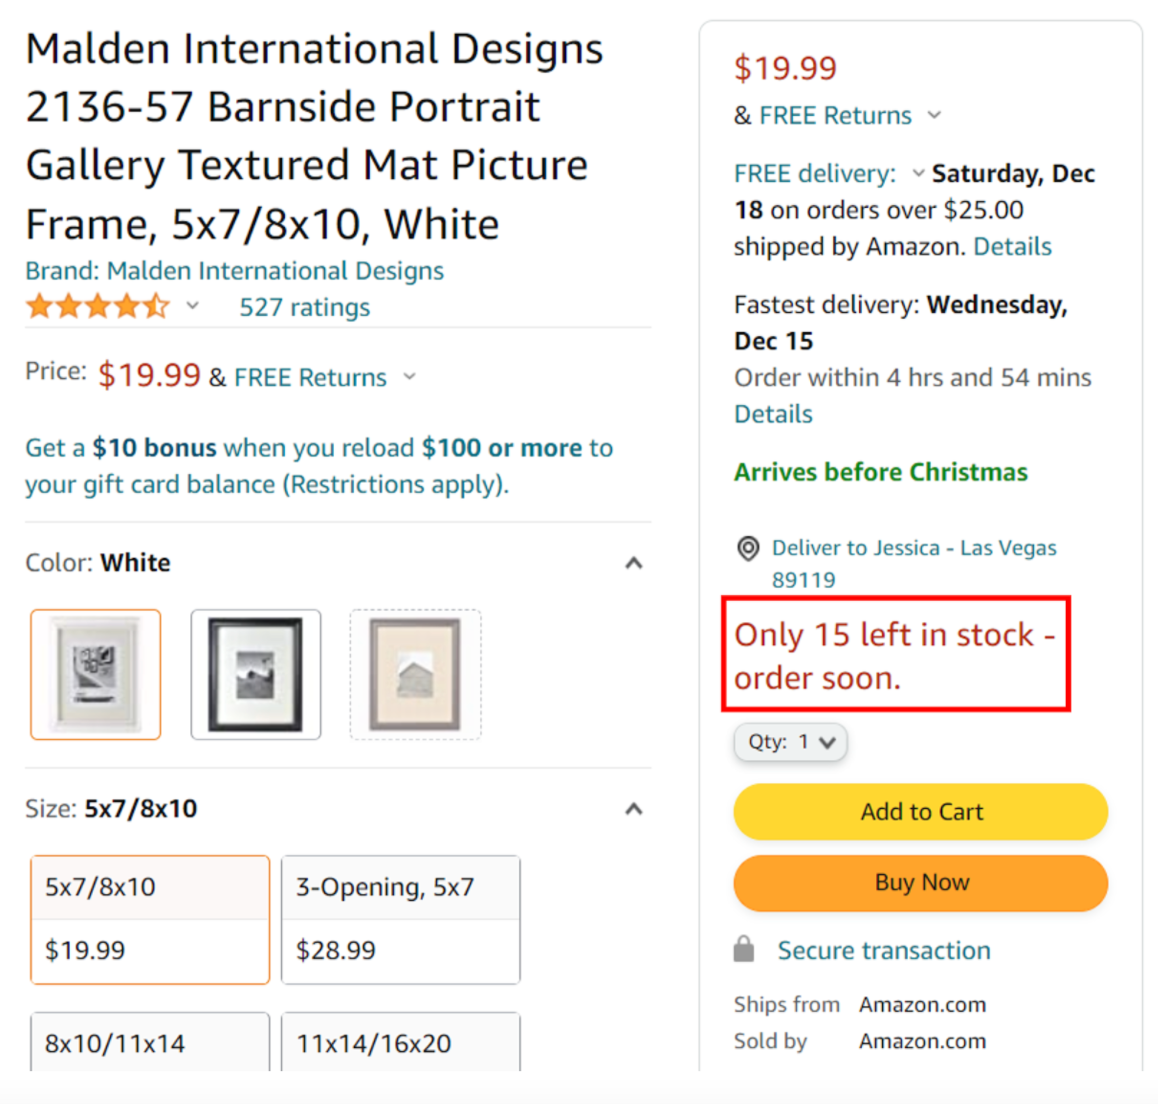The width and height of the screenshot is (1158, 1104).
Task: Expand FREE Returns details beside Price
Action: pyautogui.click(x=409, y=377)
